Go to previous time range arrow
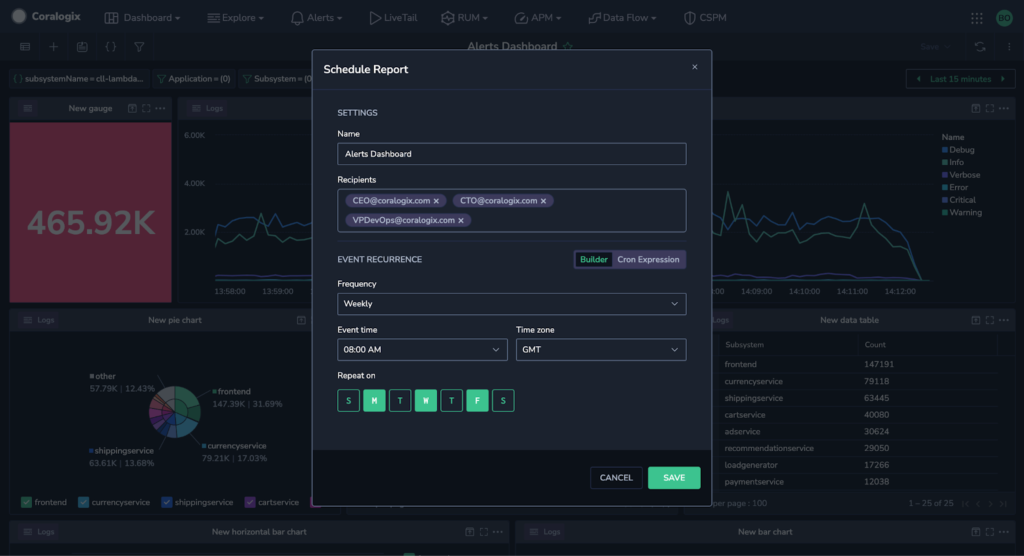The width and height of the screenshot is (1024, 556). point(919,79)
